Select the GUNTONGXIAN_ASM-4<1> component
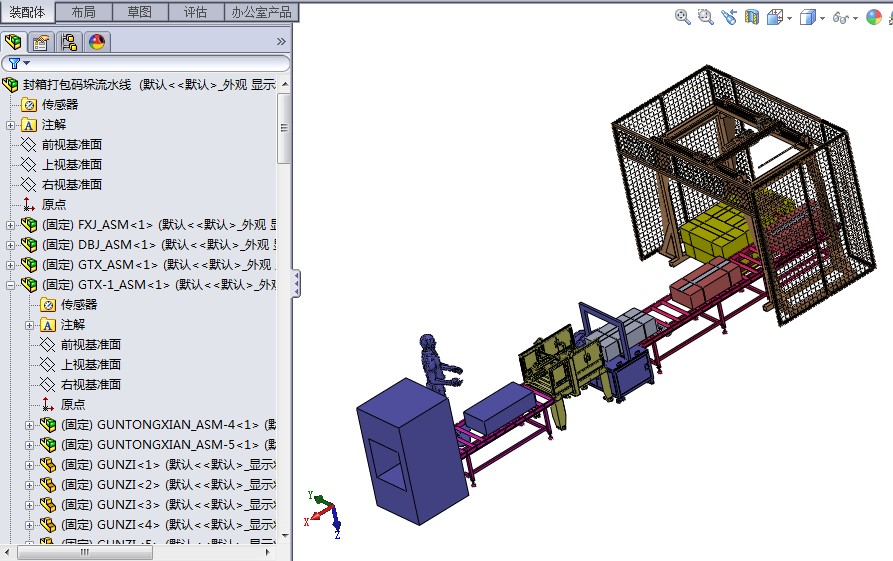 (x=168, y=425)
